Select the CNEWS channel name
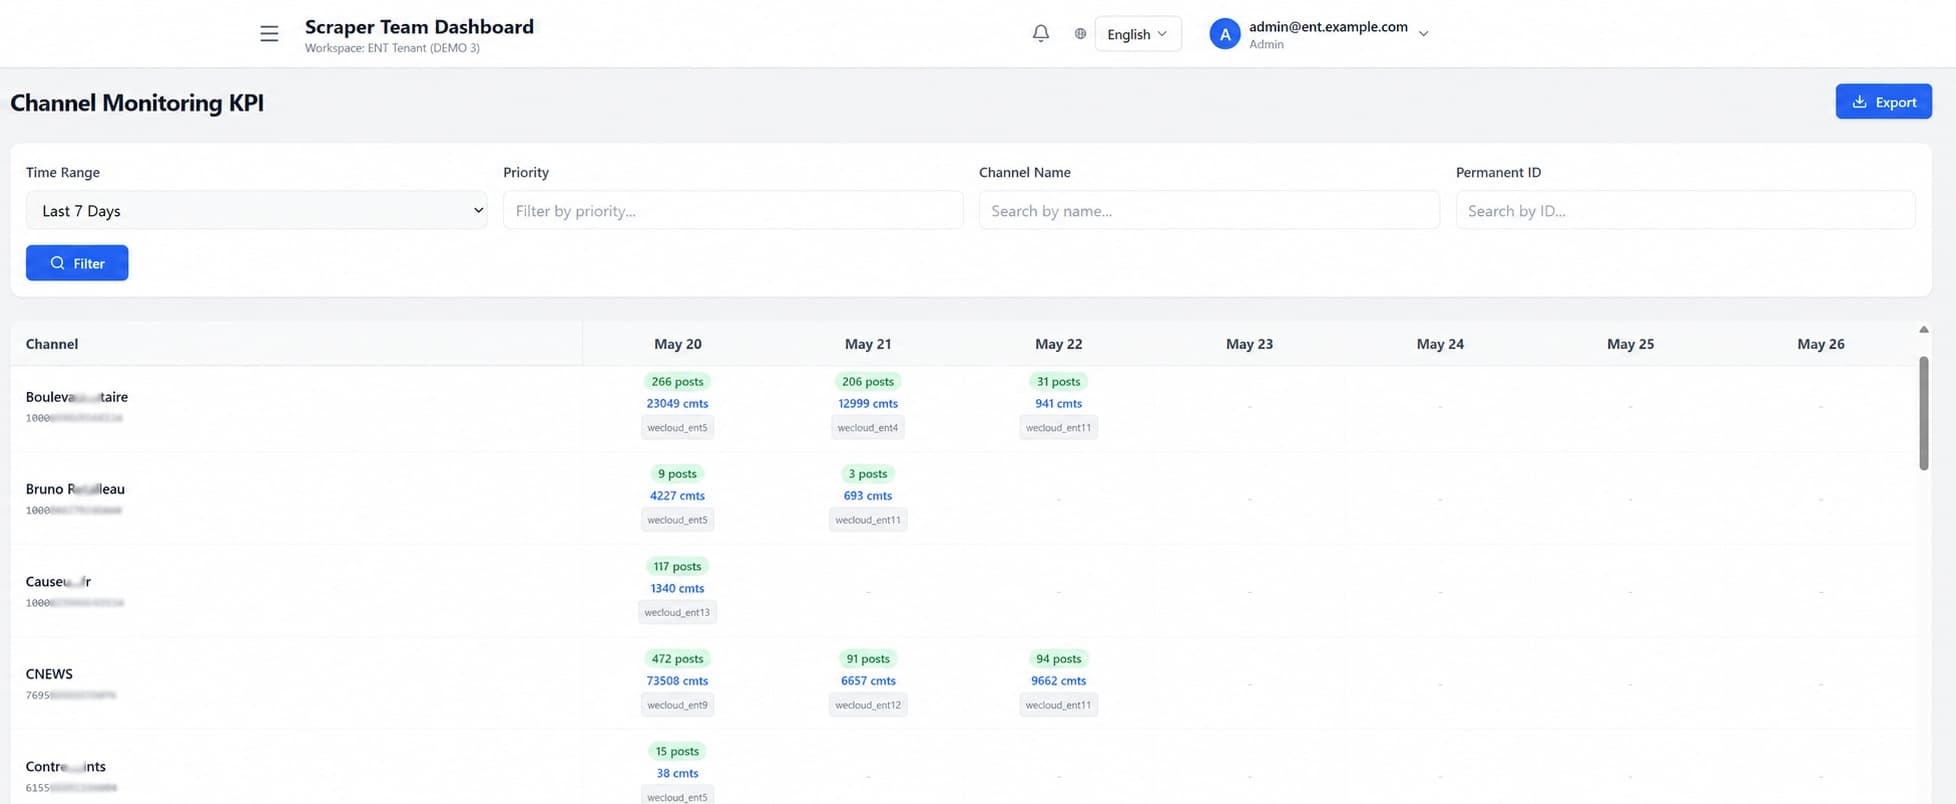The image size is (1956, 804). coord(49,674)
